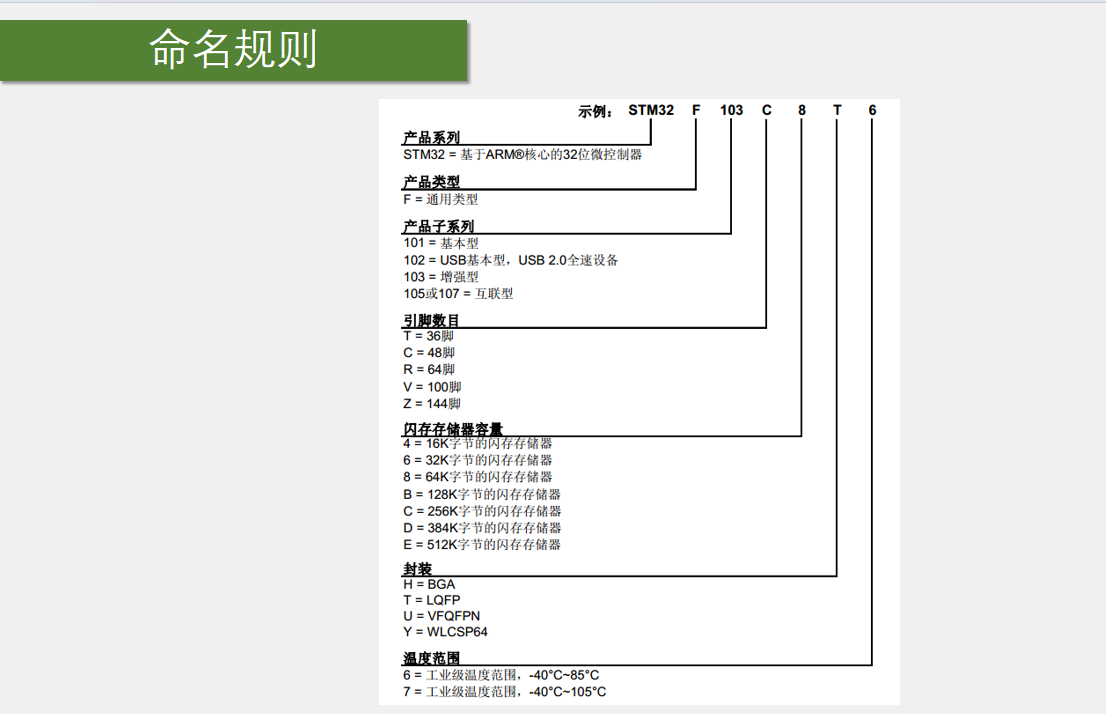This screenshot has width=1106, height=714.
Task: Click the F = 通用类型 line
Action: (x=440, y=200)
